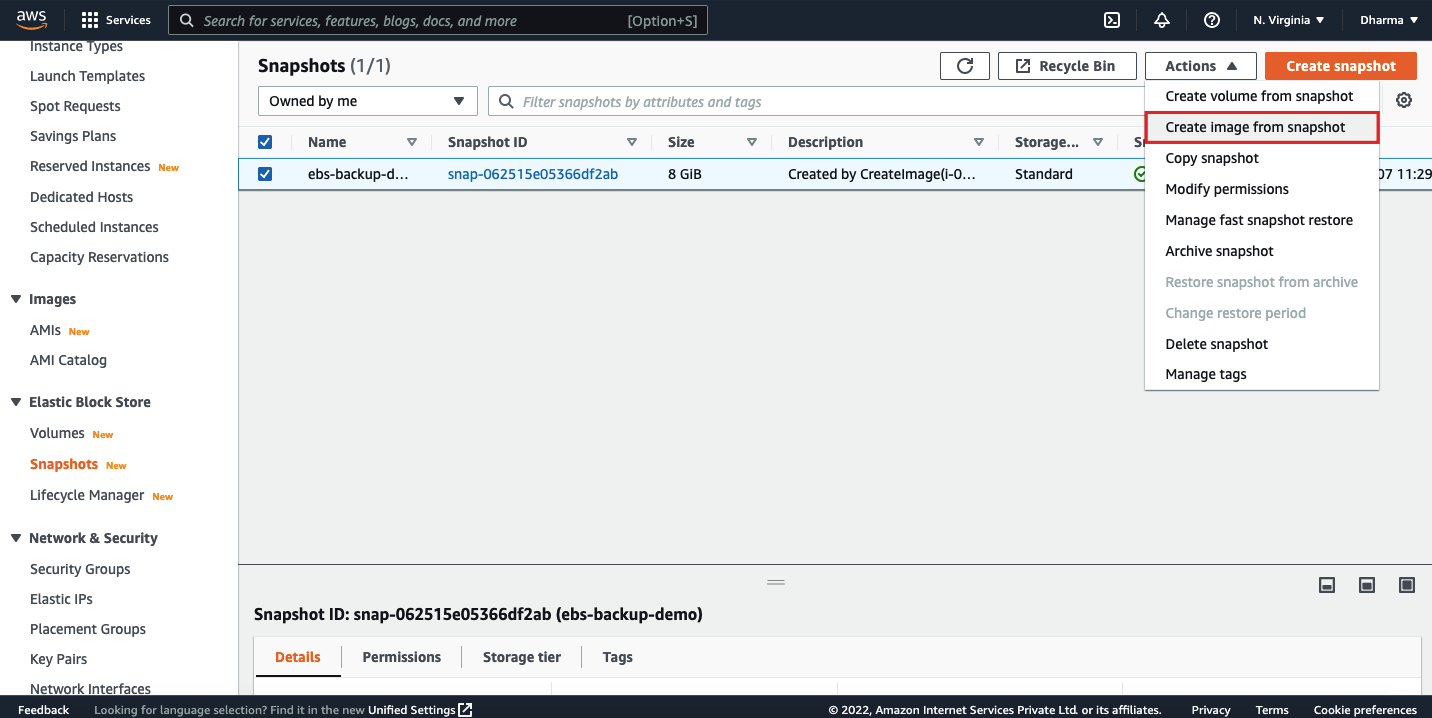
Task: Open the Owned by me dropdown
Action: click(x=367, y=101)
